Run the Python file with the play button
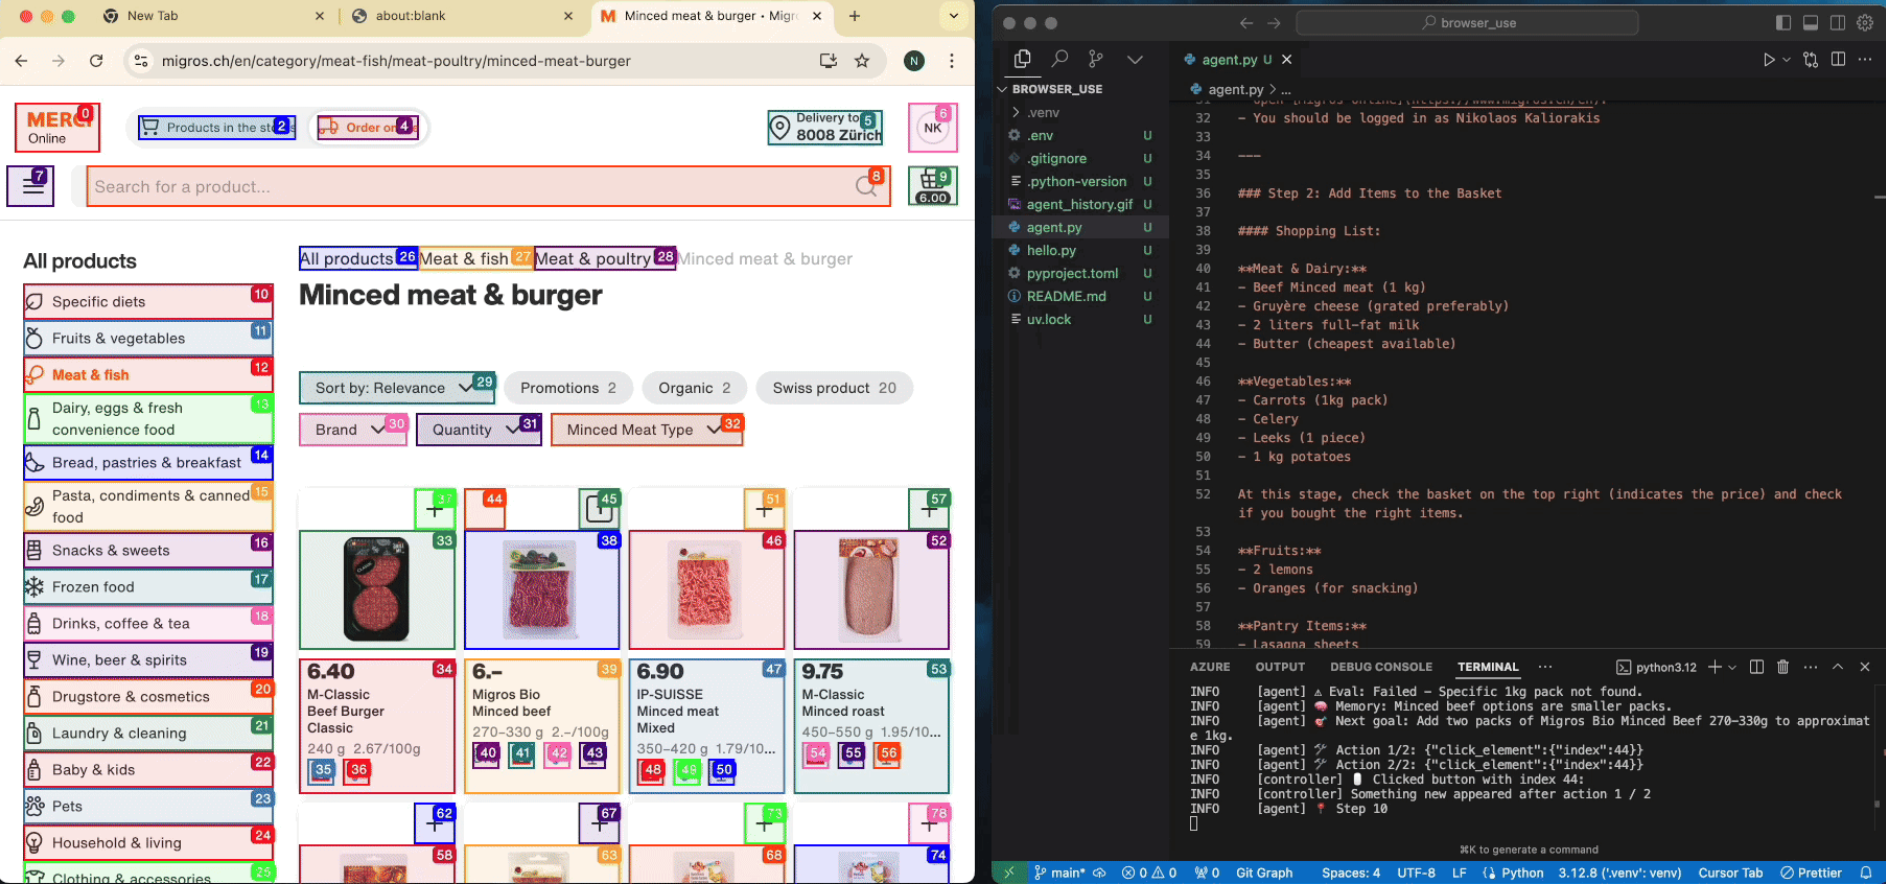Image resolution: width=1886 pixels, height=884 pixels. 1768,59
